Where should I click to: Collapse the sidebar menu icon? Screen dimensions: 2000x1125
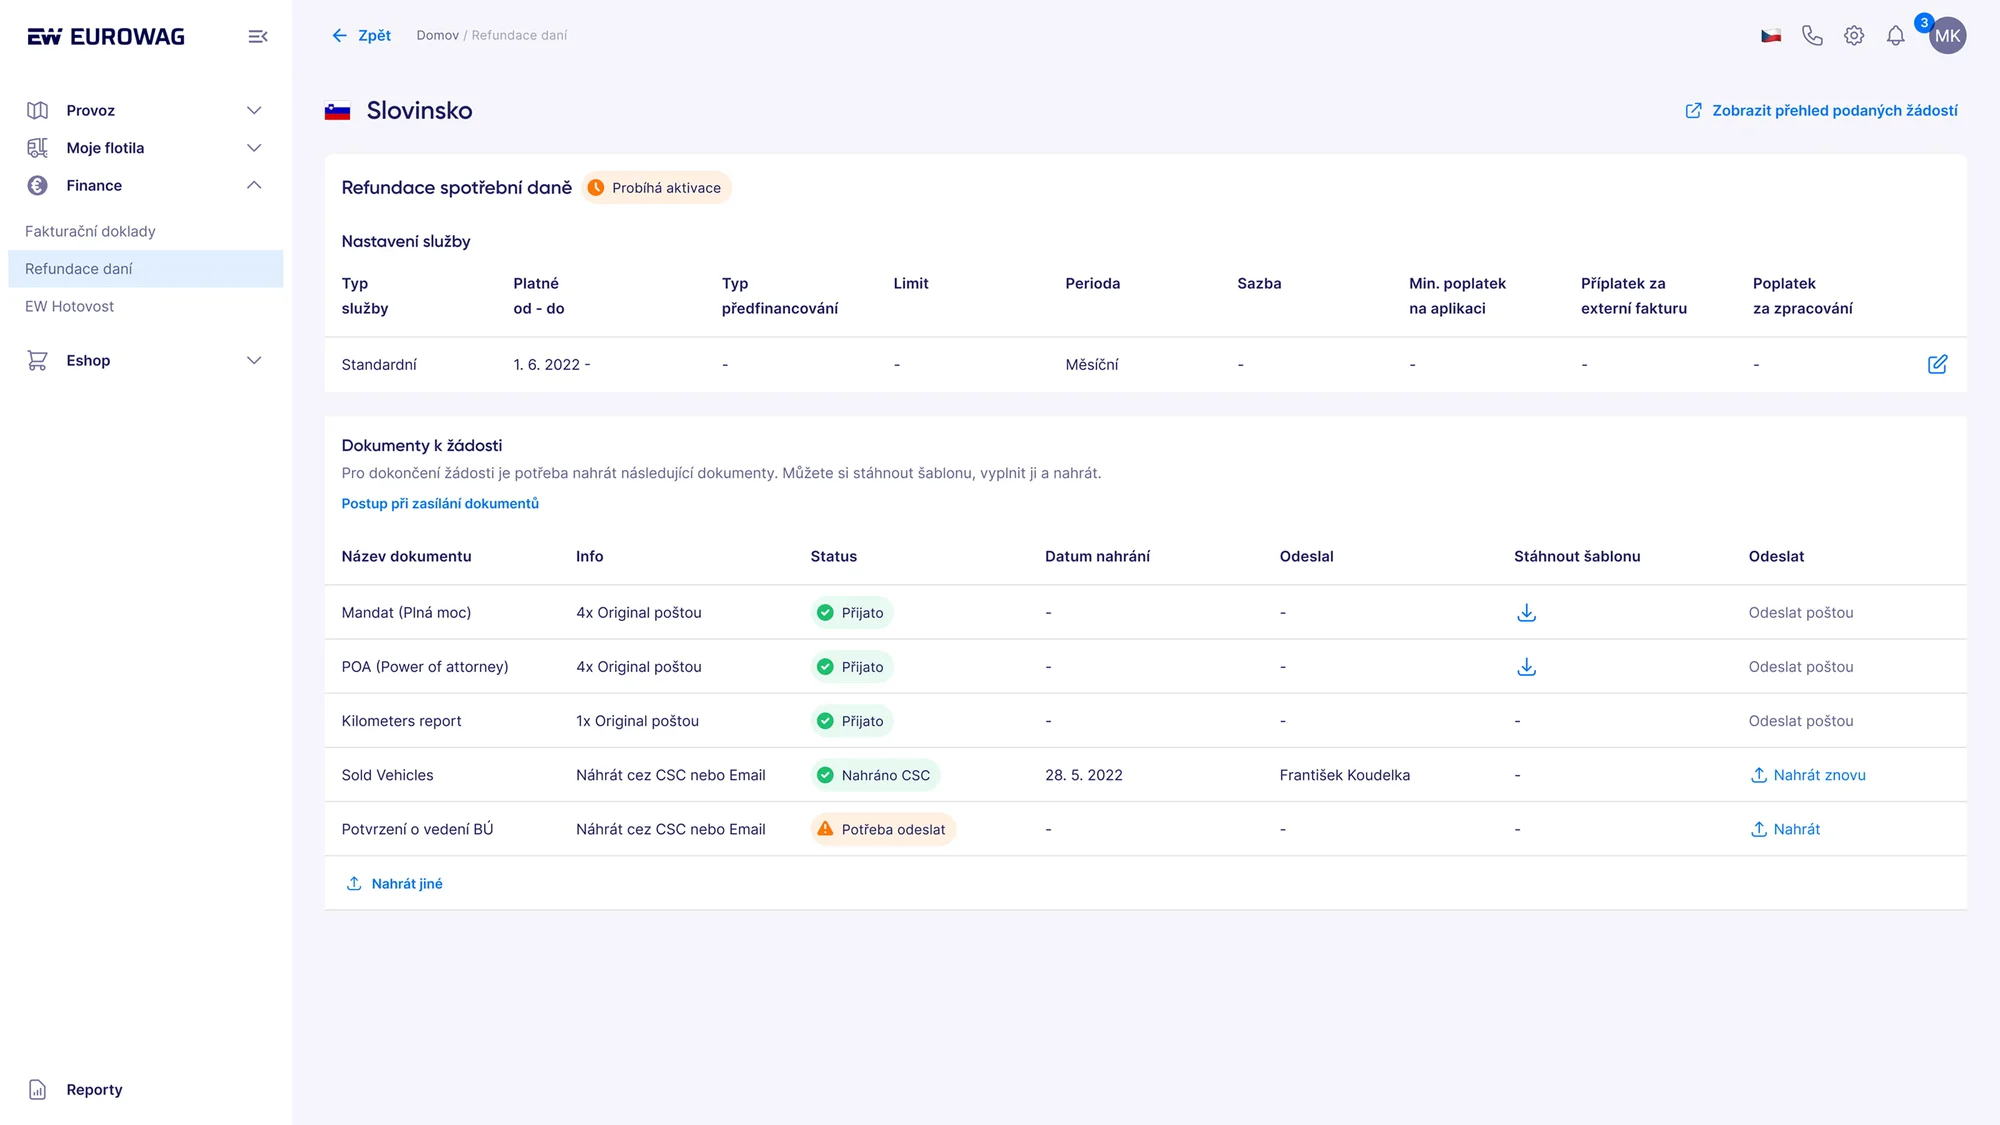tap(258, 37)
